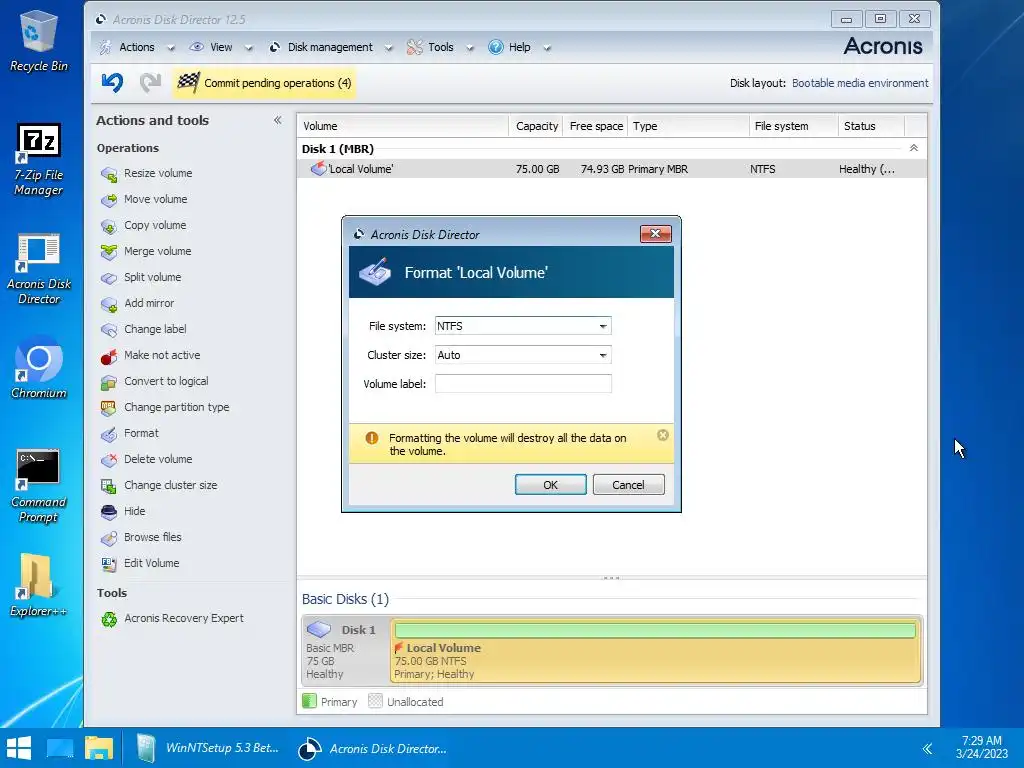Close the Format dialog window
1024x768 pixels.
coord(656,234)
